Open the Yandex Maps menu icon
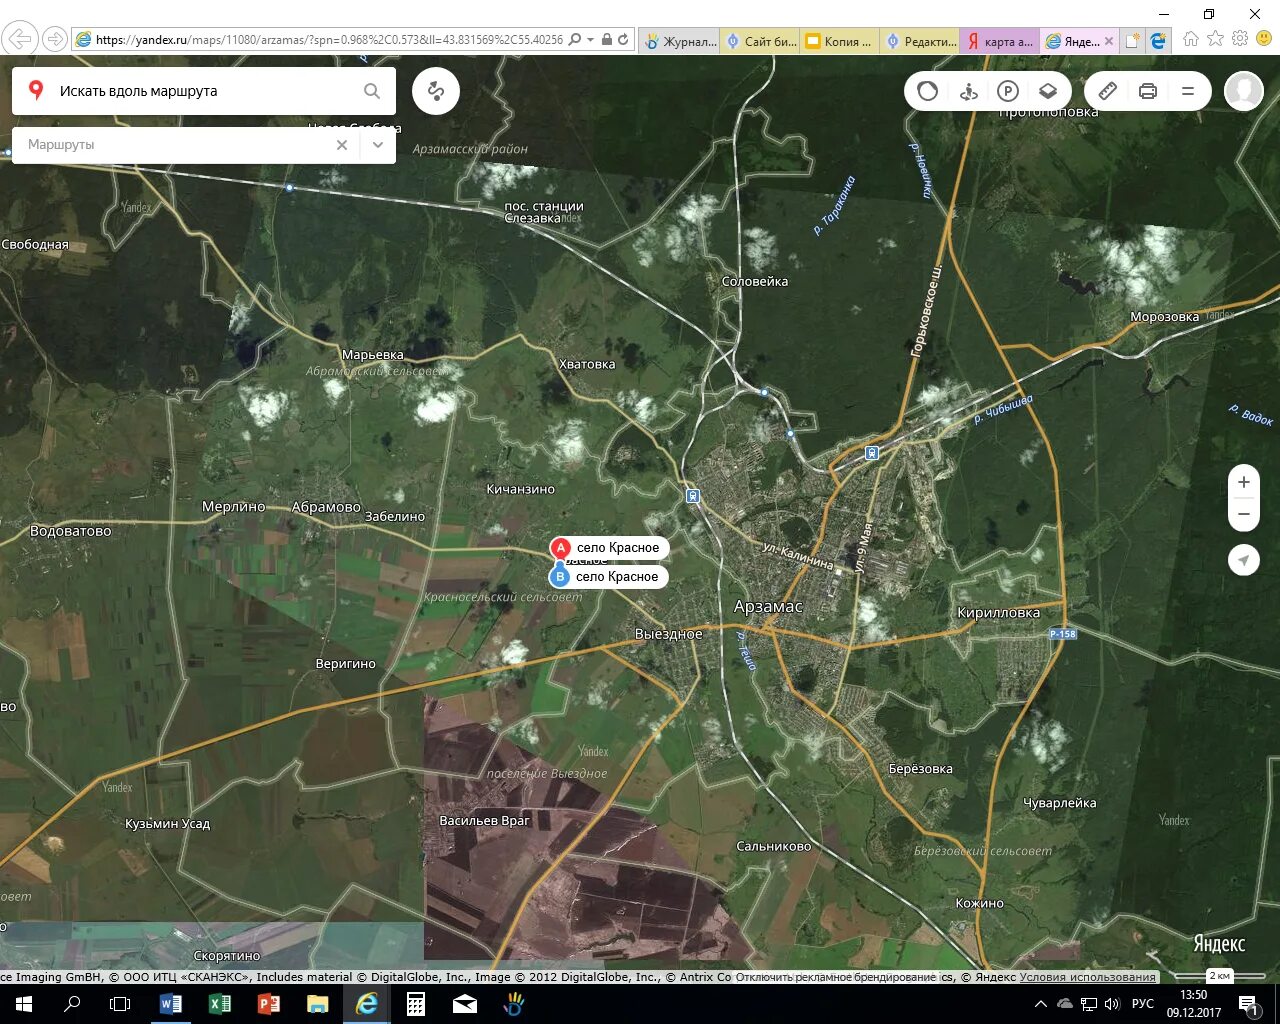This screenshot has width=1280, height=1024. click(1188, 91)
